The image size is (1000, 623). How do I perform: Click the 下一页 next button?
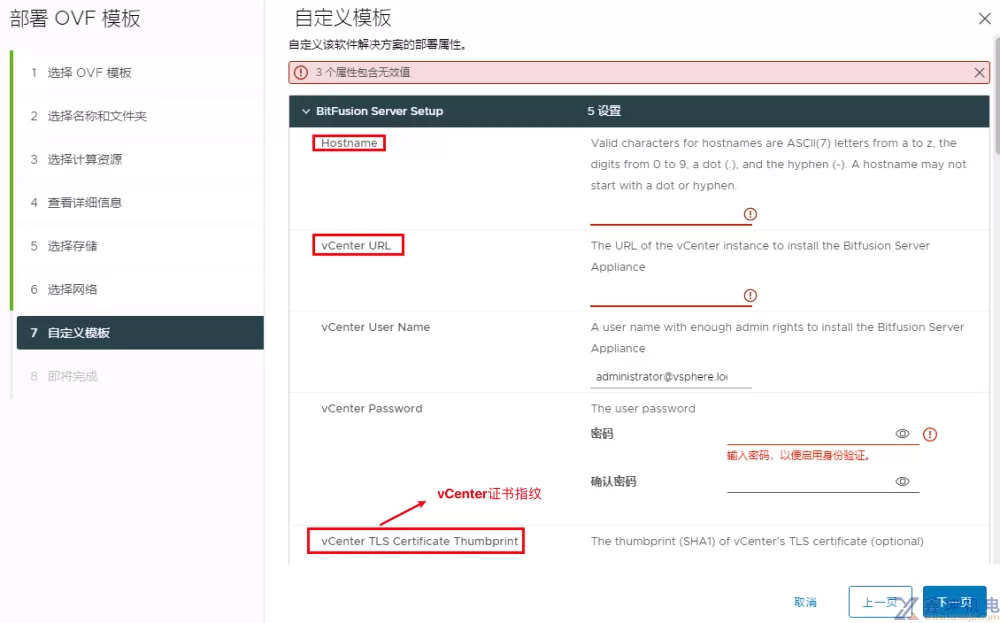954,602
